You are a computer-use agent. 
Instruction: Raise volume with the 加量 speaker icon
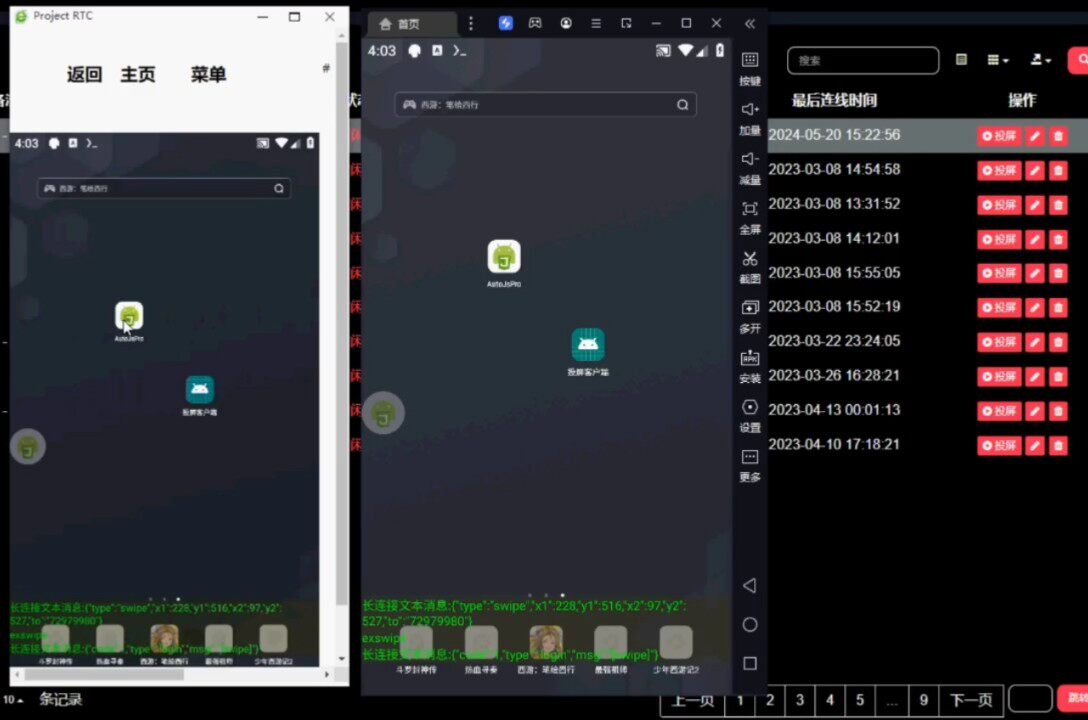[749, 110]
